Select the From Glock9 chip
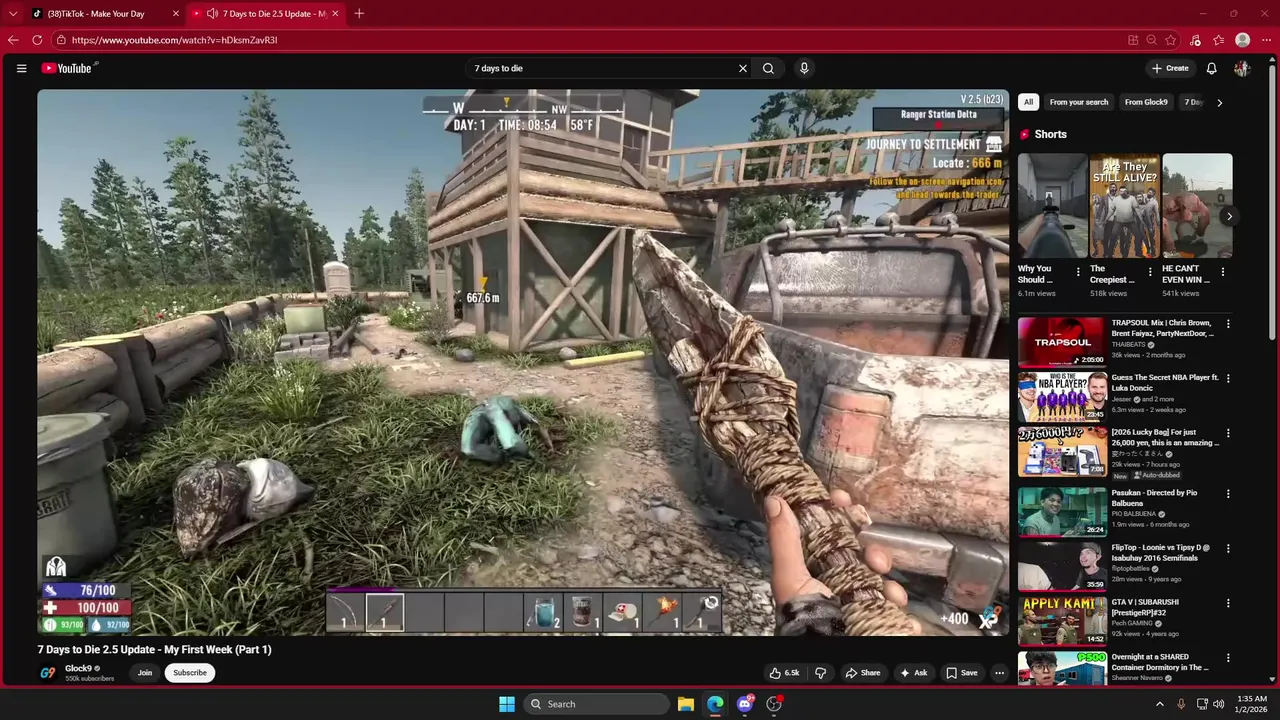Image resolution: width=1280 pixels, height=720 pixels. 1146,102
